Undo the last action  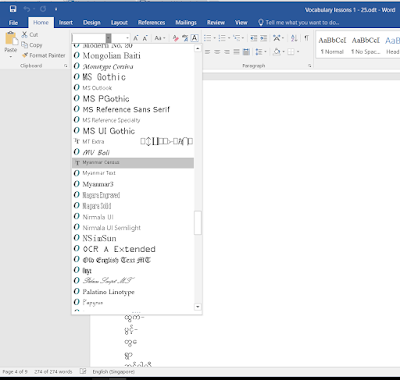pos(27,9)
